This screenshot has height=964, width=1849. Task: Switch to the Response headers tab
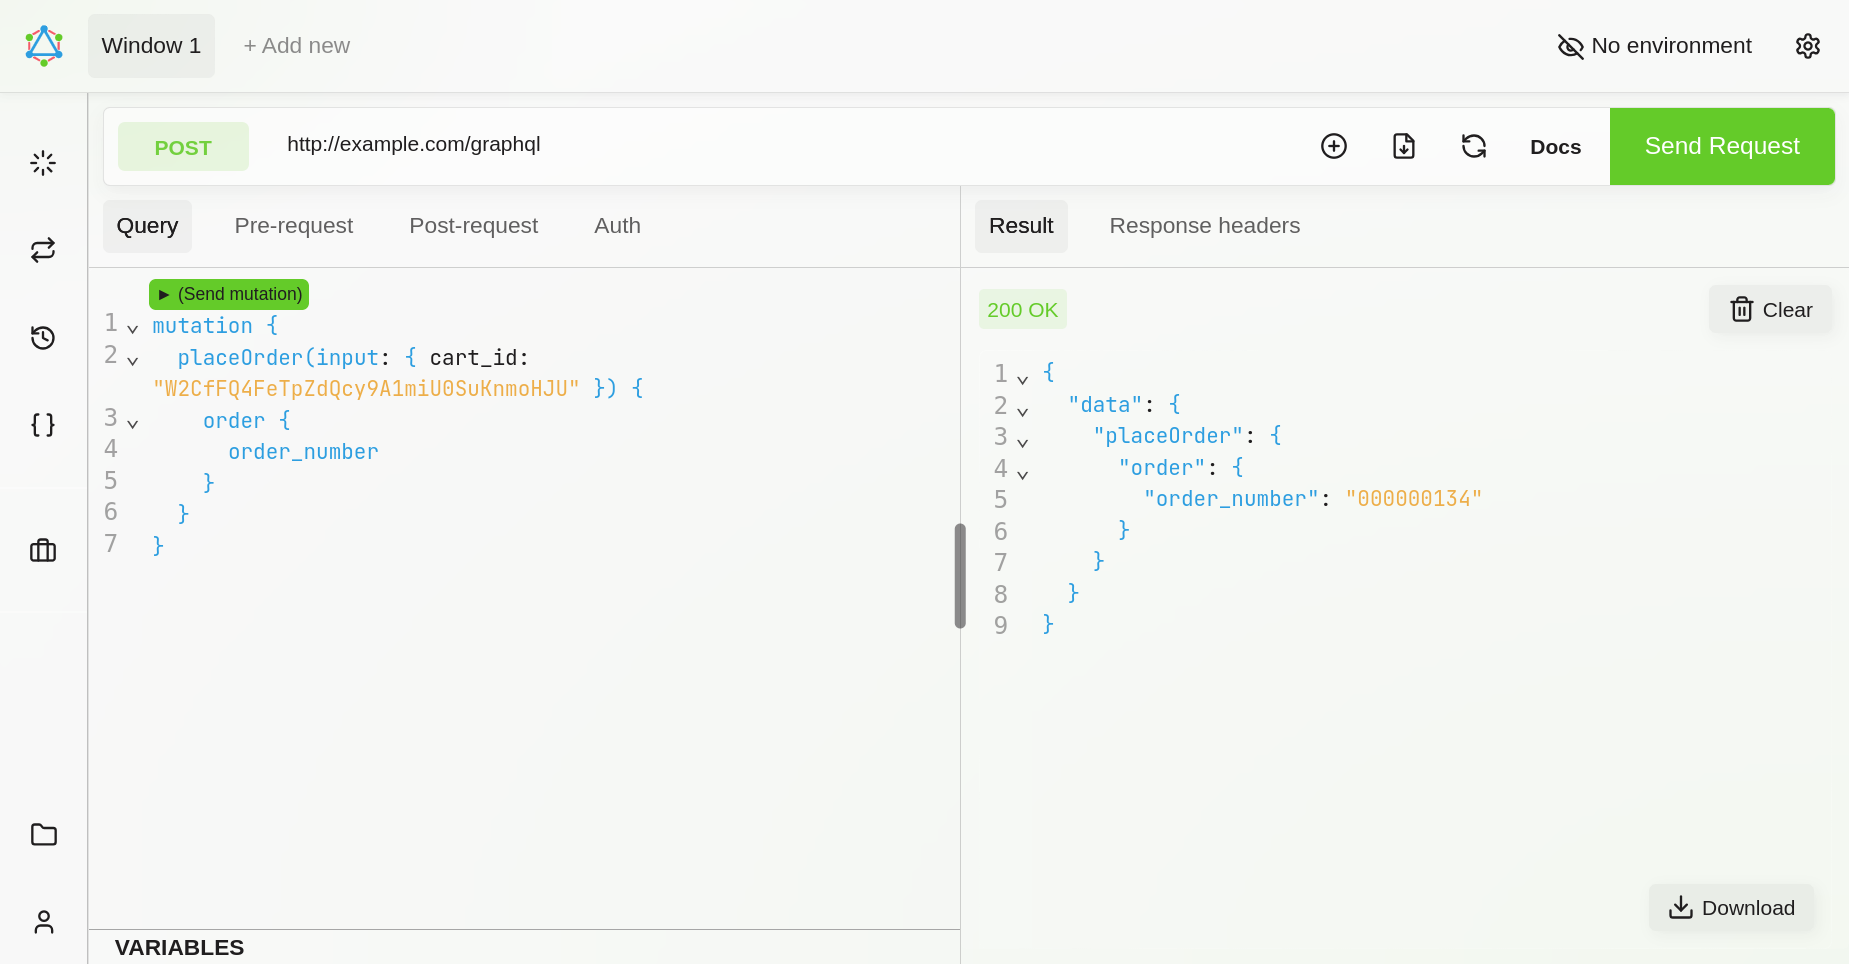click(1204, 226)
